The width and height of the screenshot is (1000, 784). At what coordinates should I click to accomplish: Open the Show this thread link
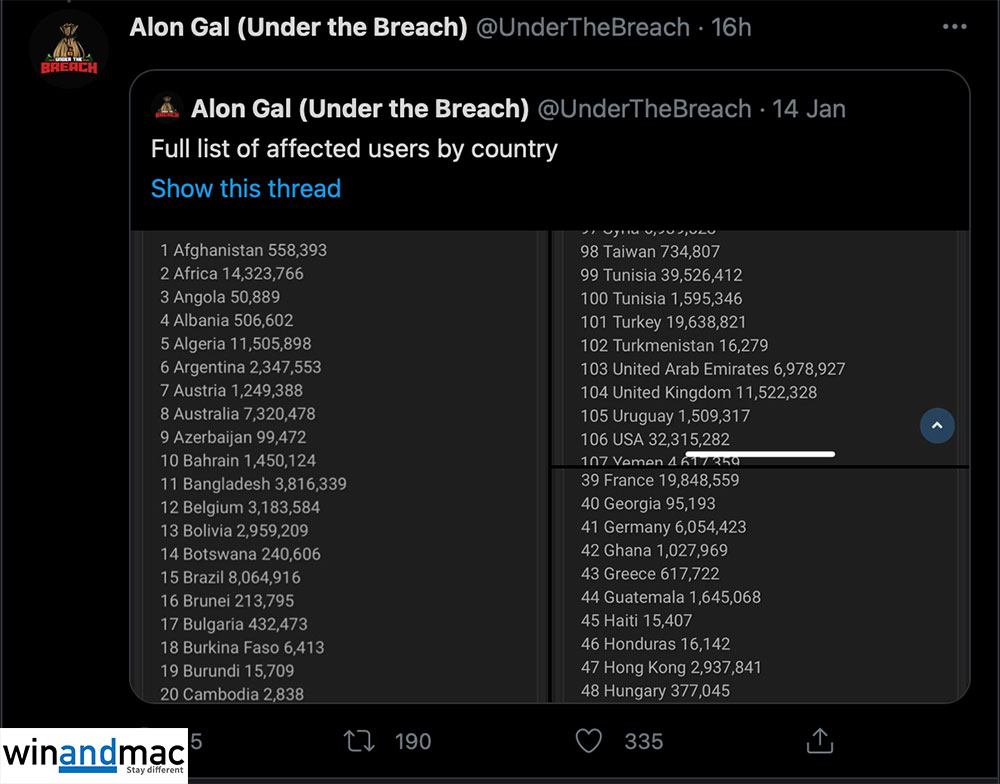[x=246, y=188]
